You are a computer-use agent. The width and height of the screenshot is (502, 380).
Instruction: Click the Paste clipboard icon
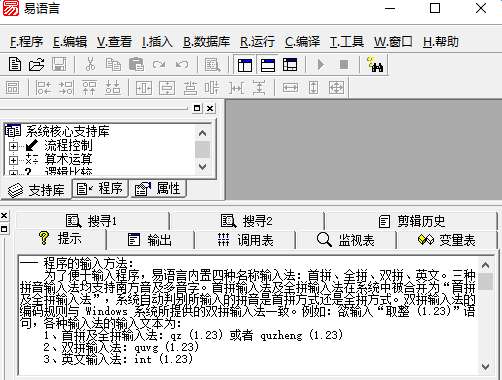click(136, 64)
